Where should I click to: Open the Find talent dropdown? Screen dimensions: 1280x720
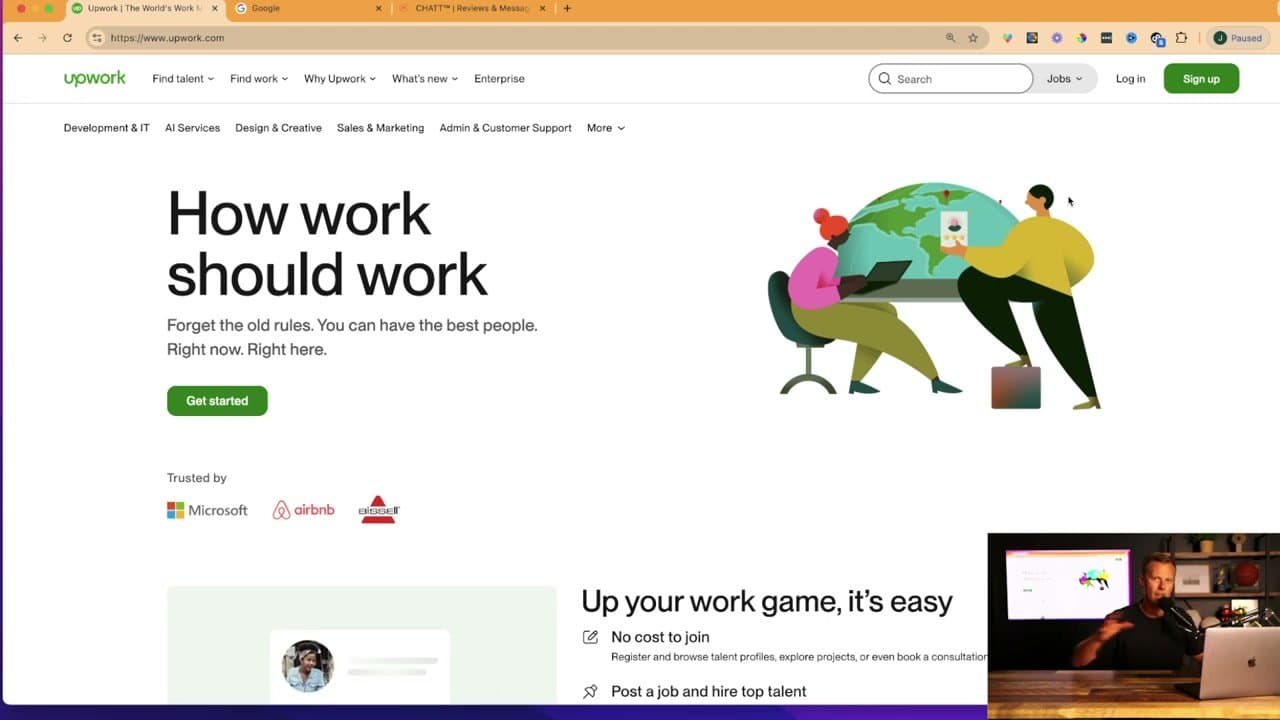coord(182,78)
